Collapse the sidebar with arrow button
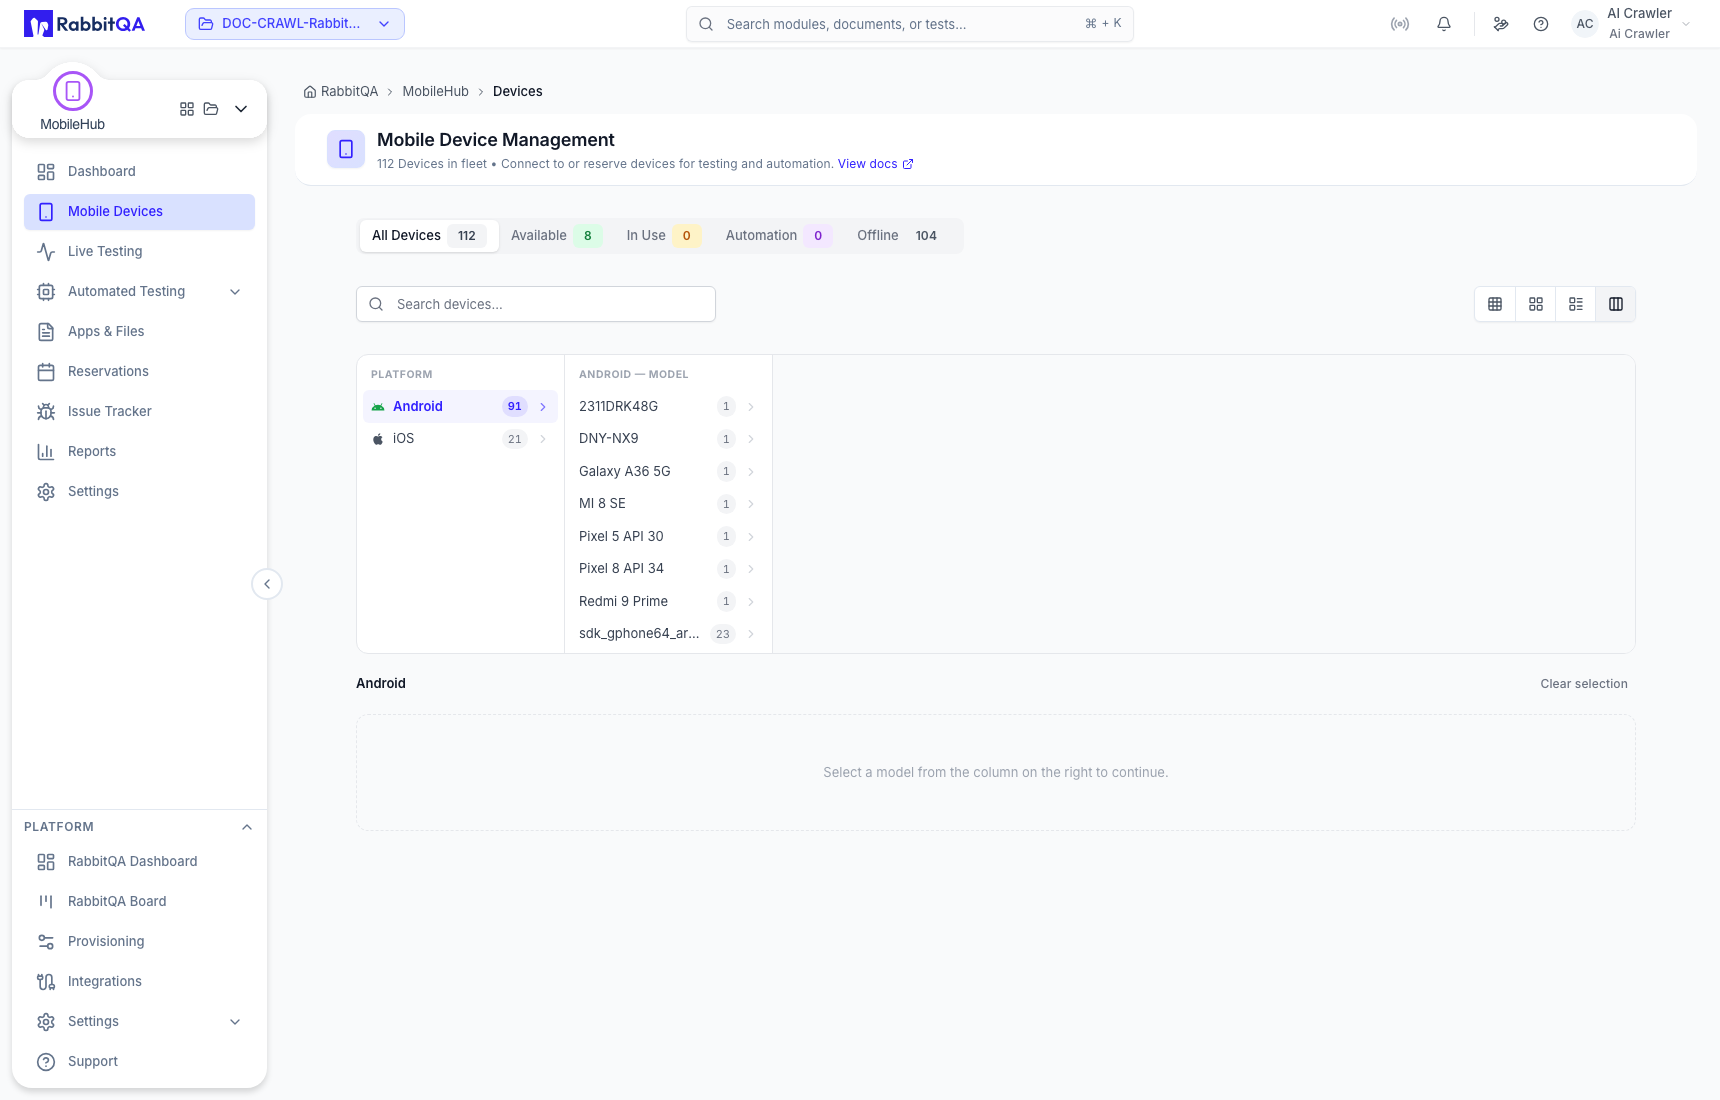 click(x=267, y=584)
